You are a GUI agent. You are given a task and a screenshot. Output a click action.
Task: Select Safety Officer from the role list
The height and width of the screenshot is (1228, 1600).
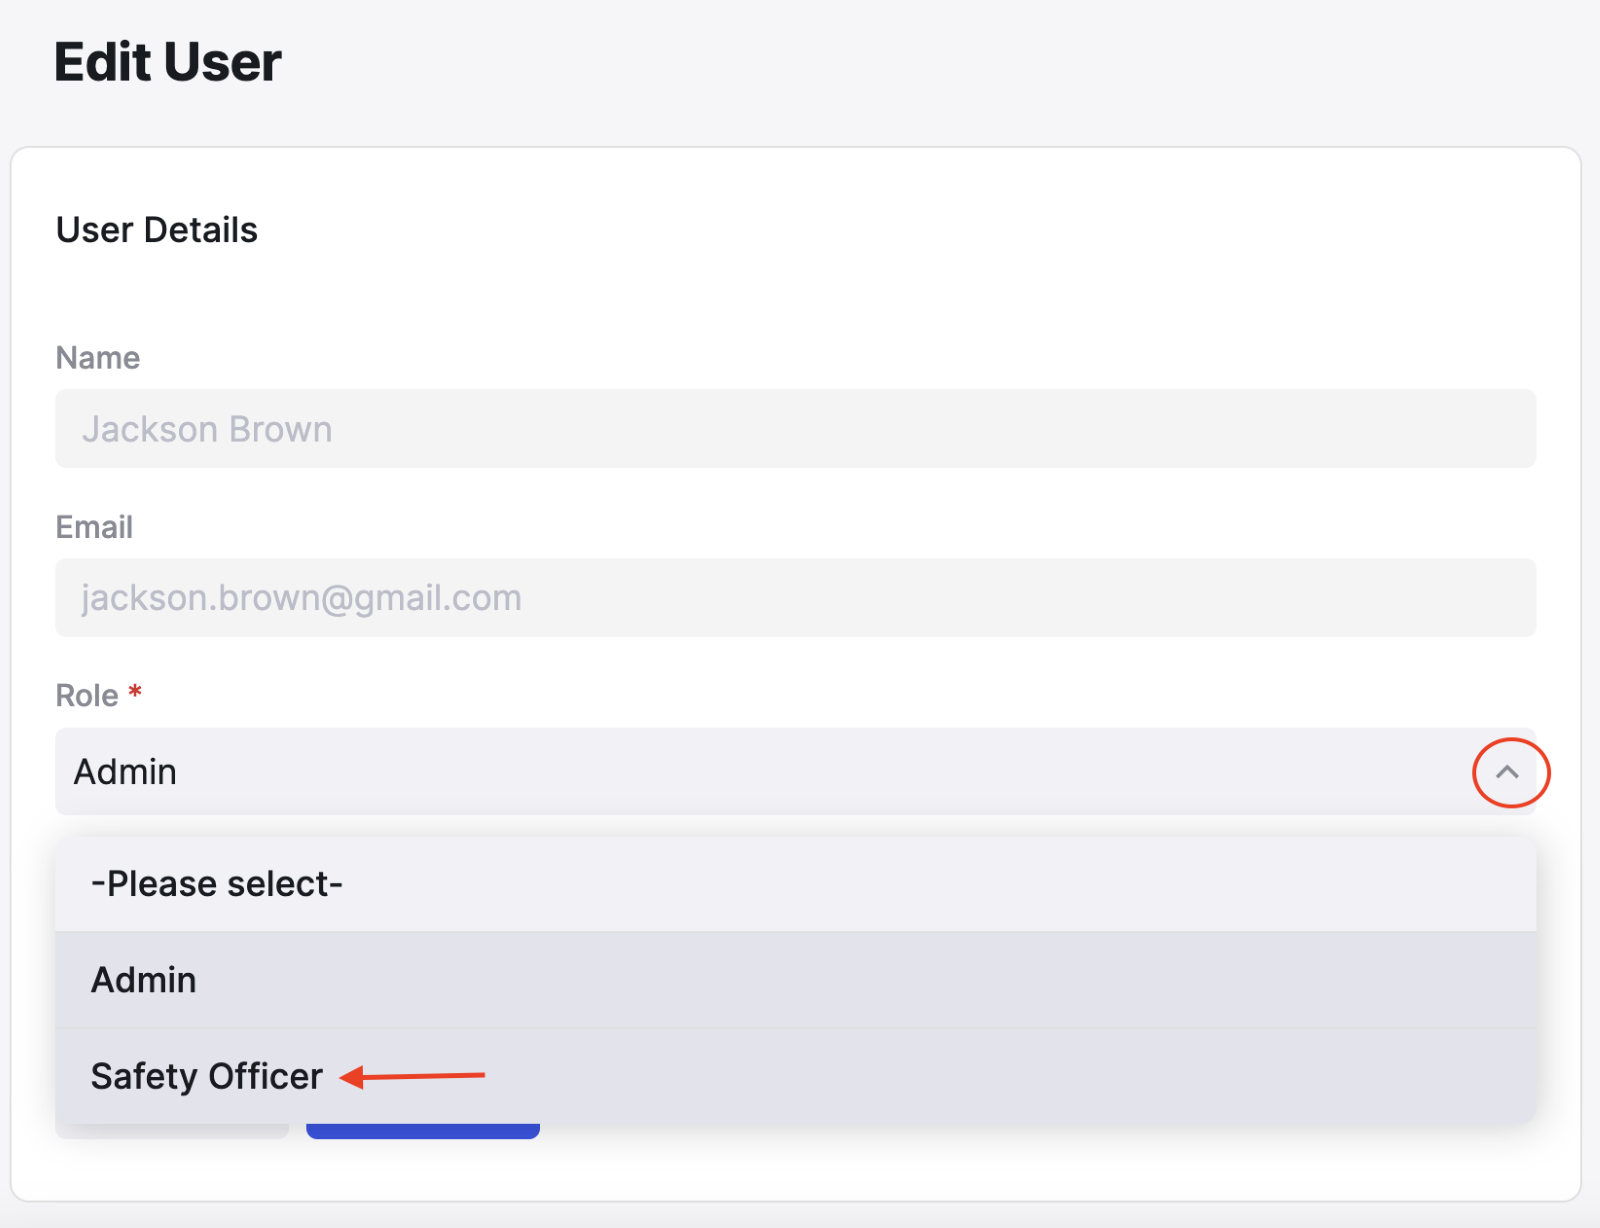(795, 1076)
